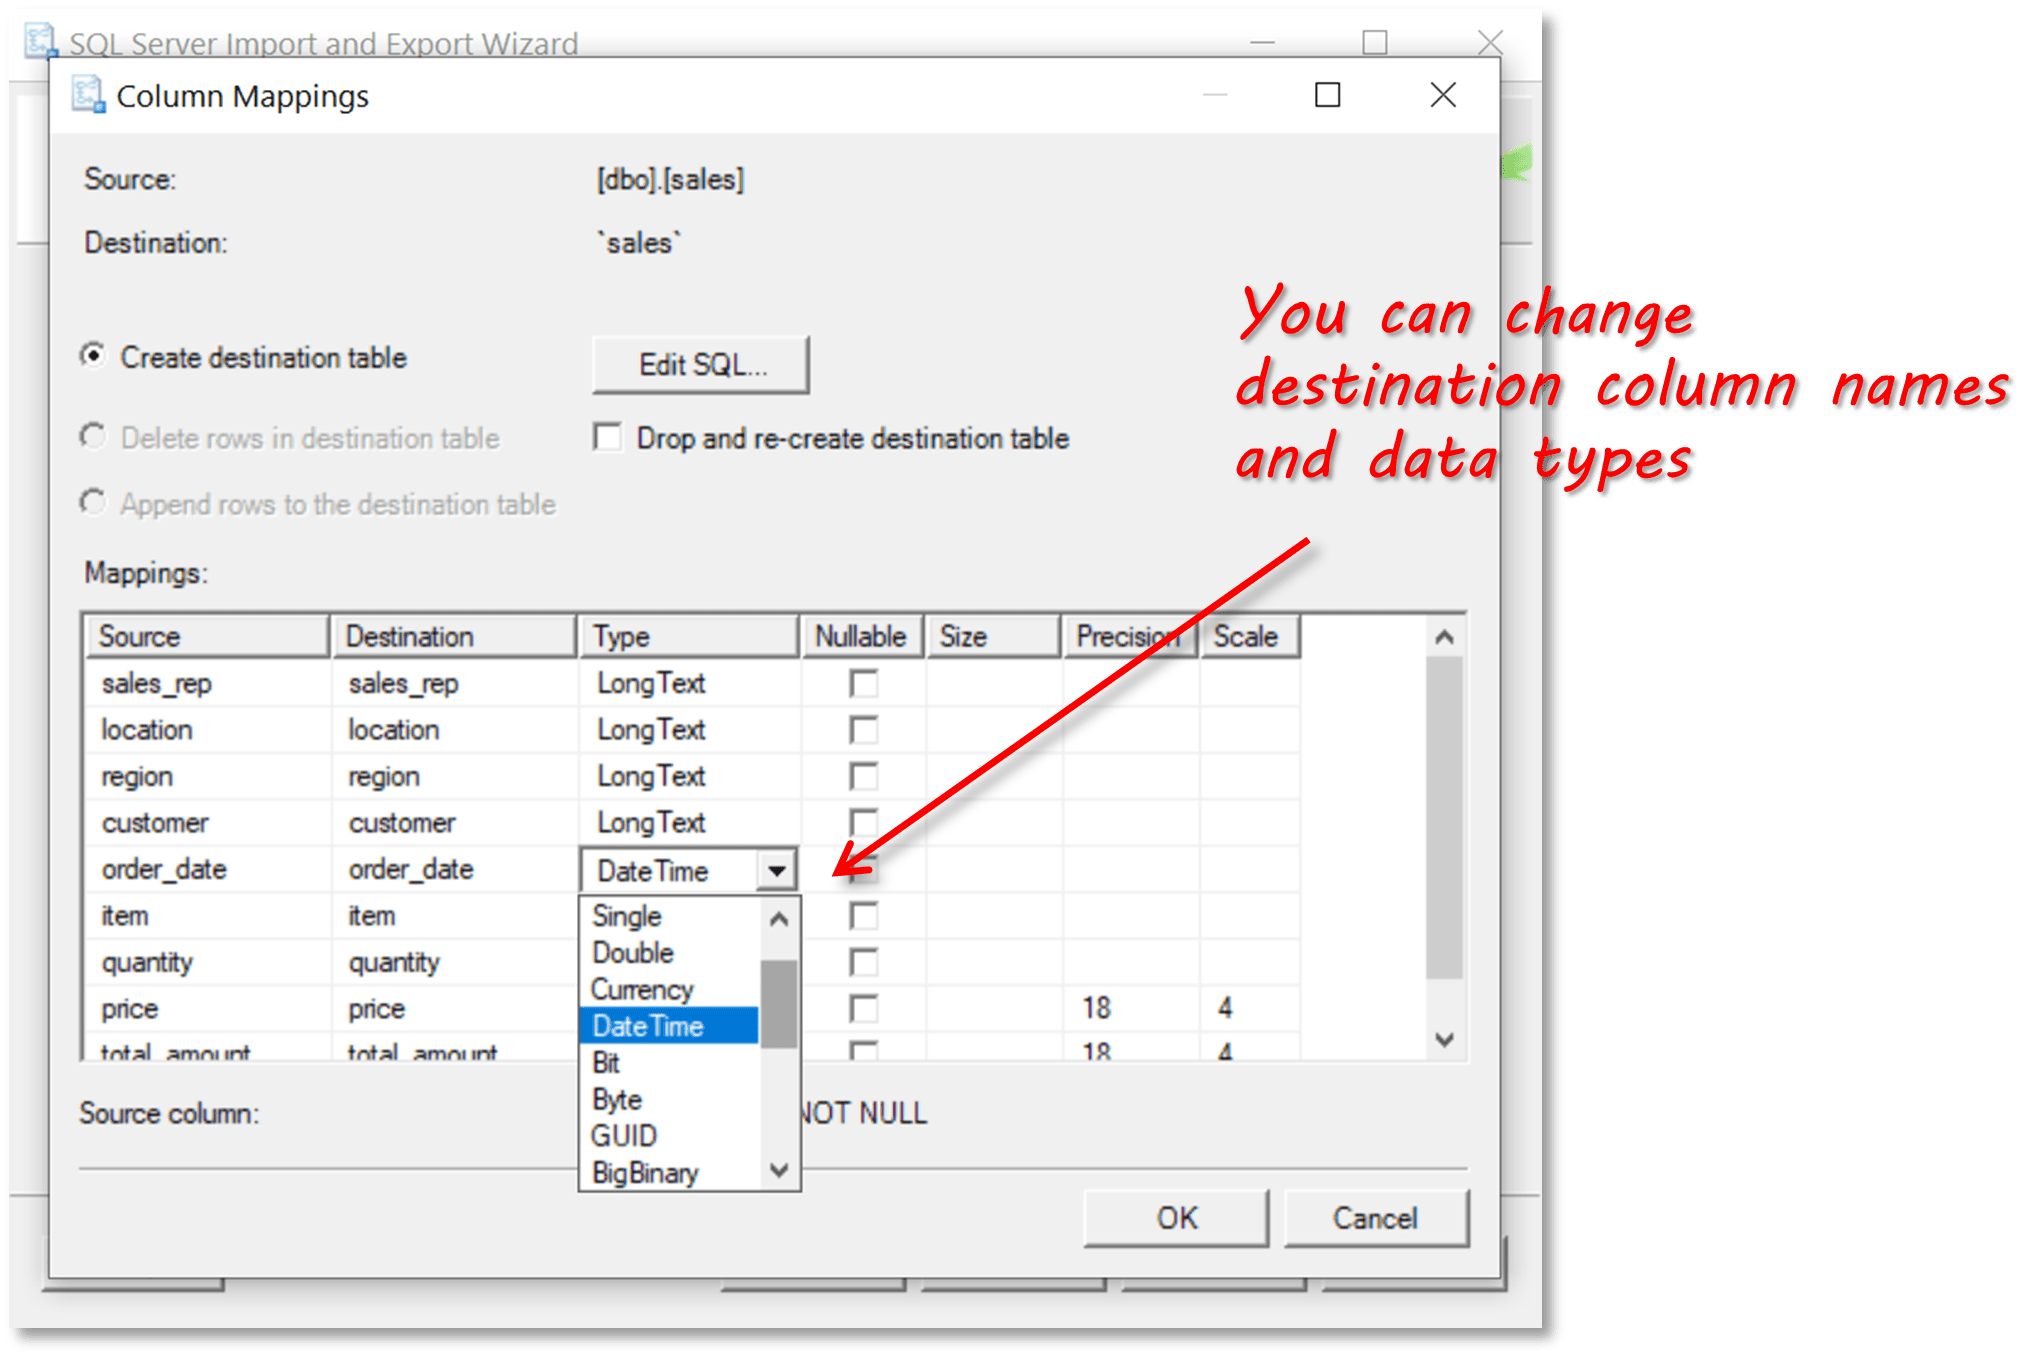The width and height of the screenshot is (2044, 1357).
Task: Close the Column Mappings dialog
Action: click(1442, 95)
